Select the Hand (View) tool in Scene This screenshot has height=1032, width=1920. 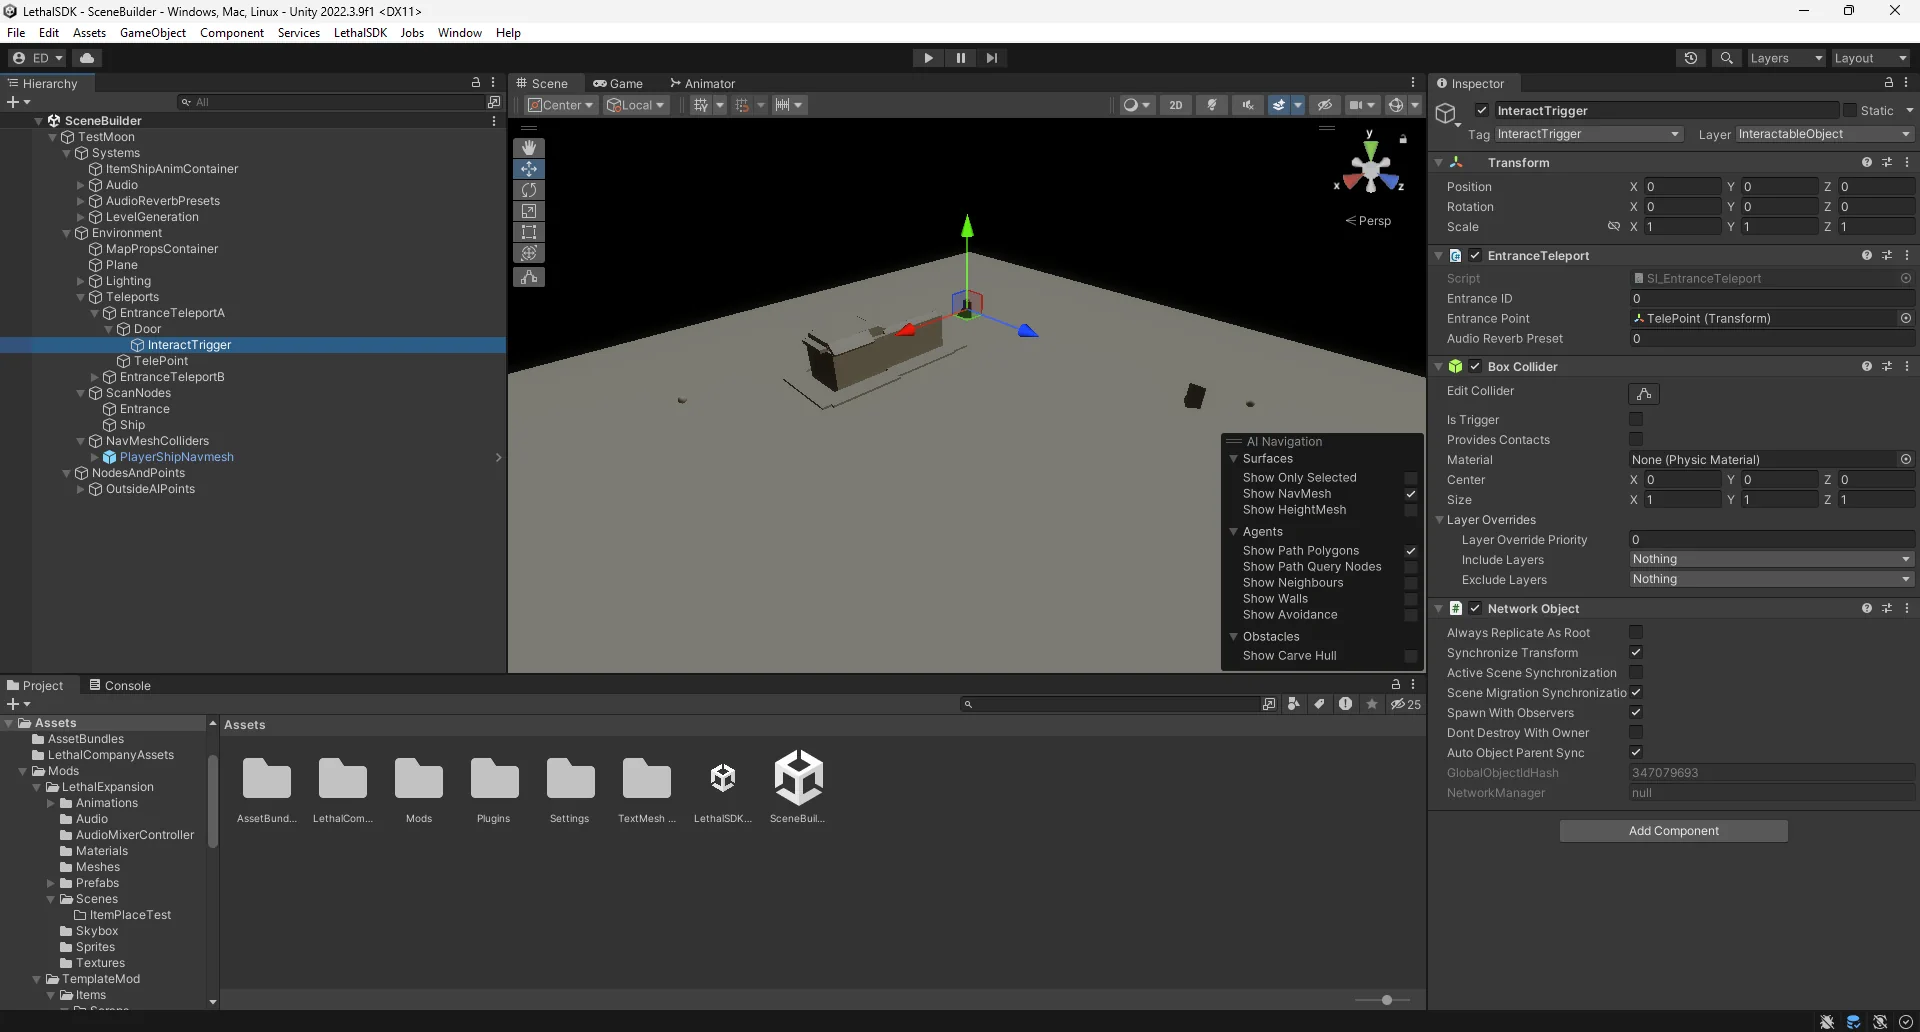click(529, 147)
